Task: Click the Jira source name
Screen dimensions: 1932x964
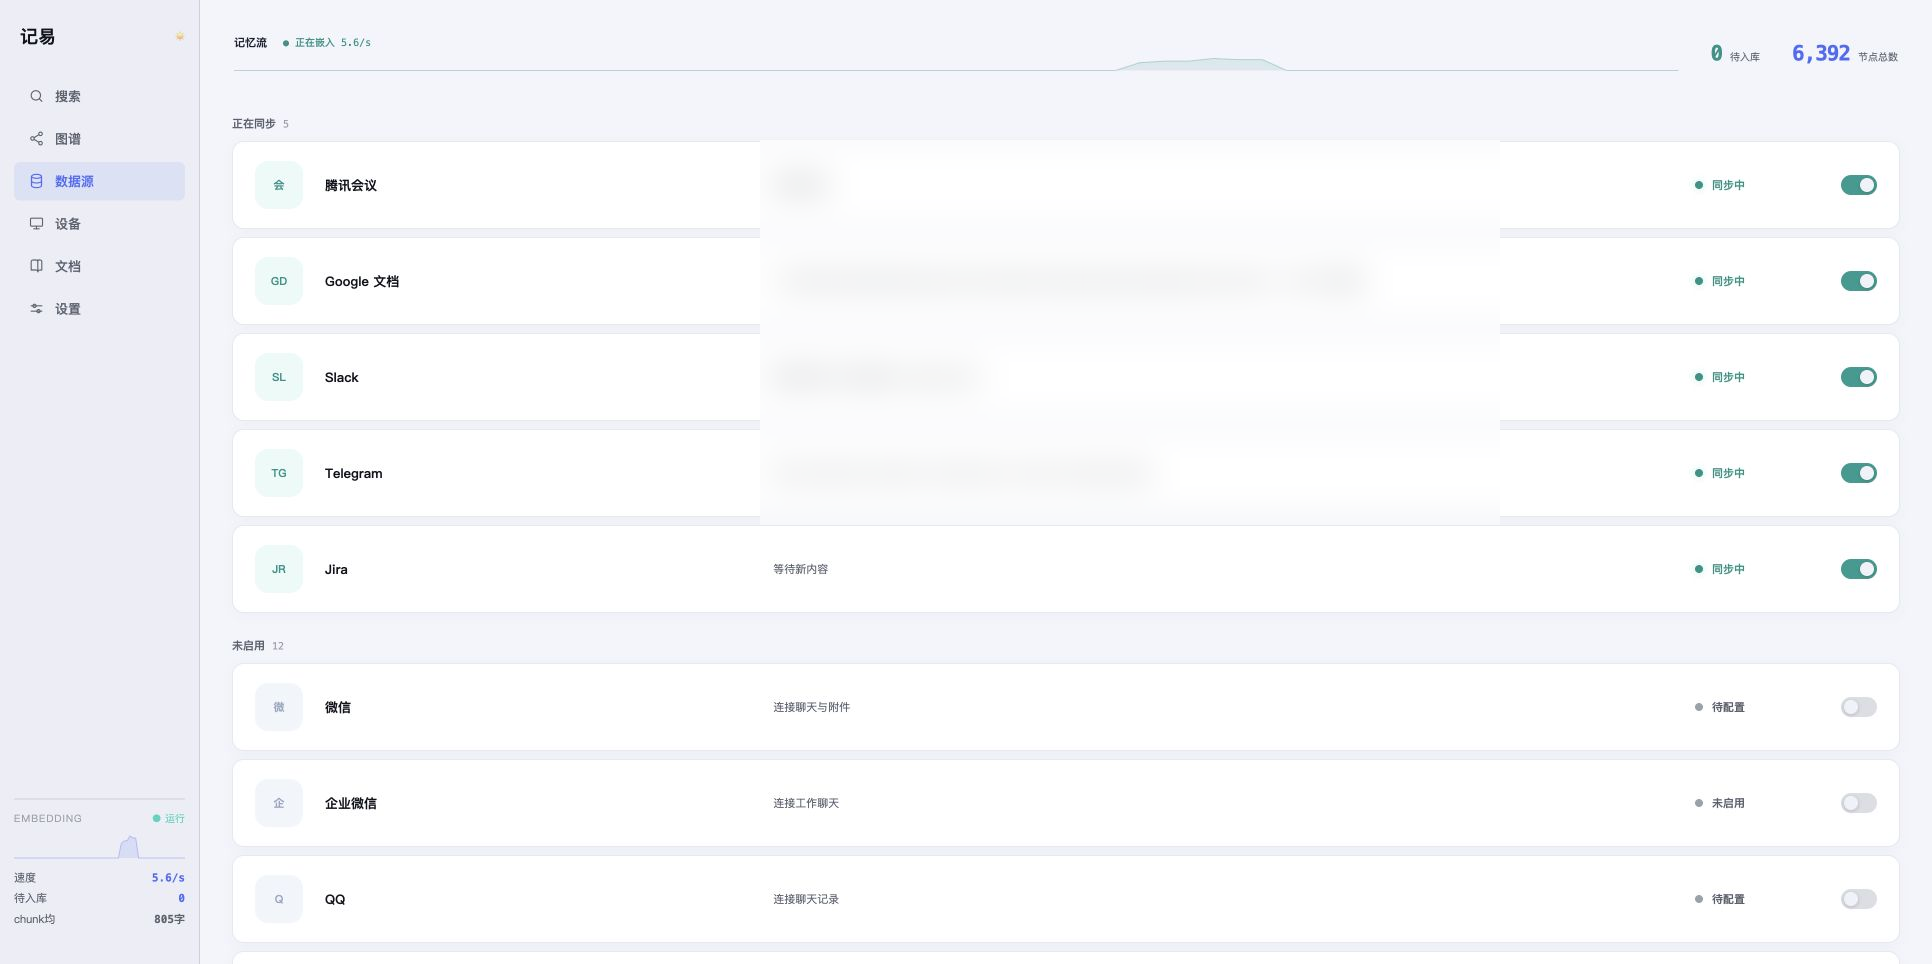Action: [336, 569]
